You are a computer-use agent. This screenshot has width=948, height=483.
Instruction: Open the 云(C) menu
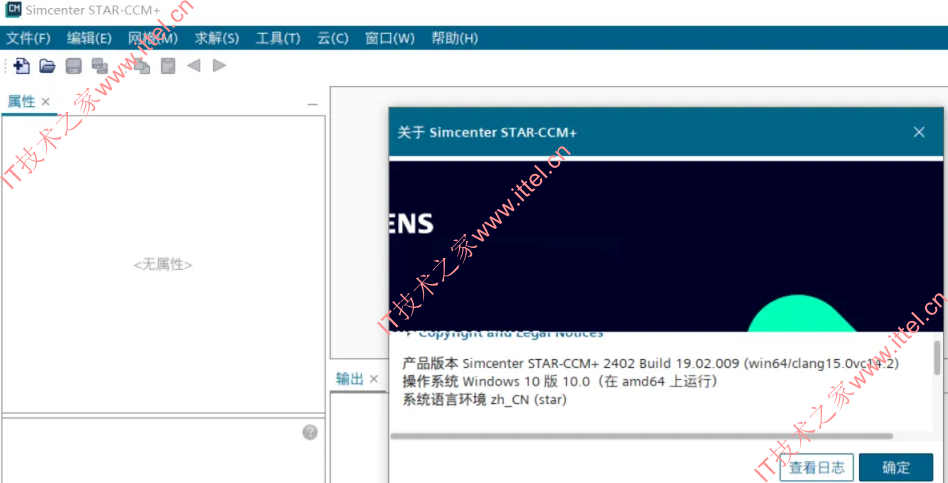[333, 38]
